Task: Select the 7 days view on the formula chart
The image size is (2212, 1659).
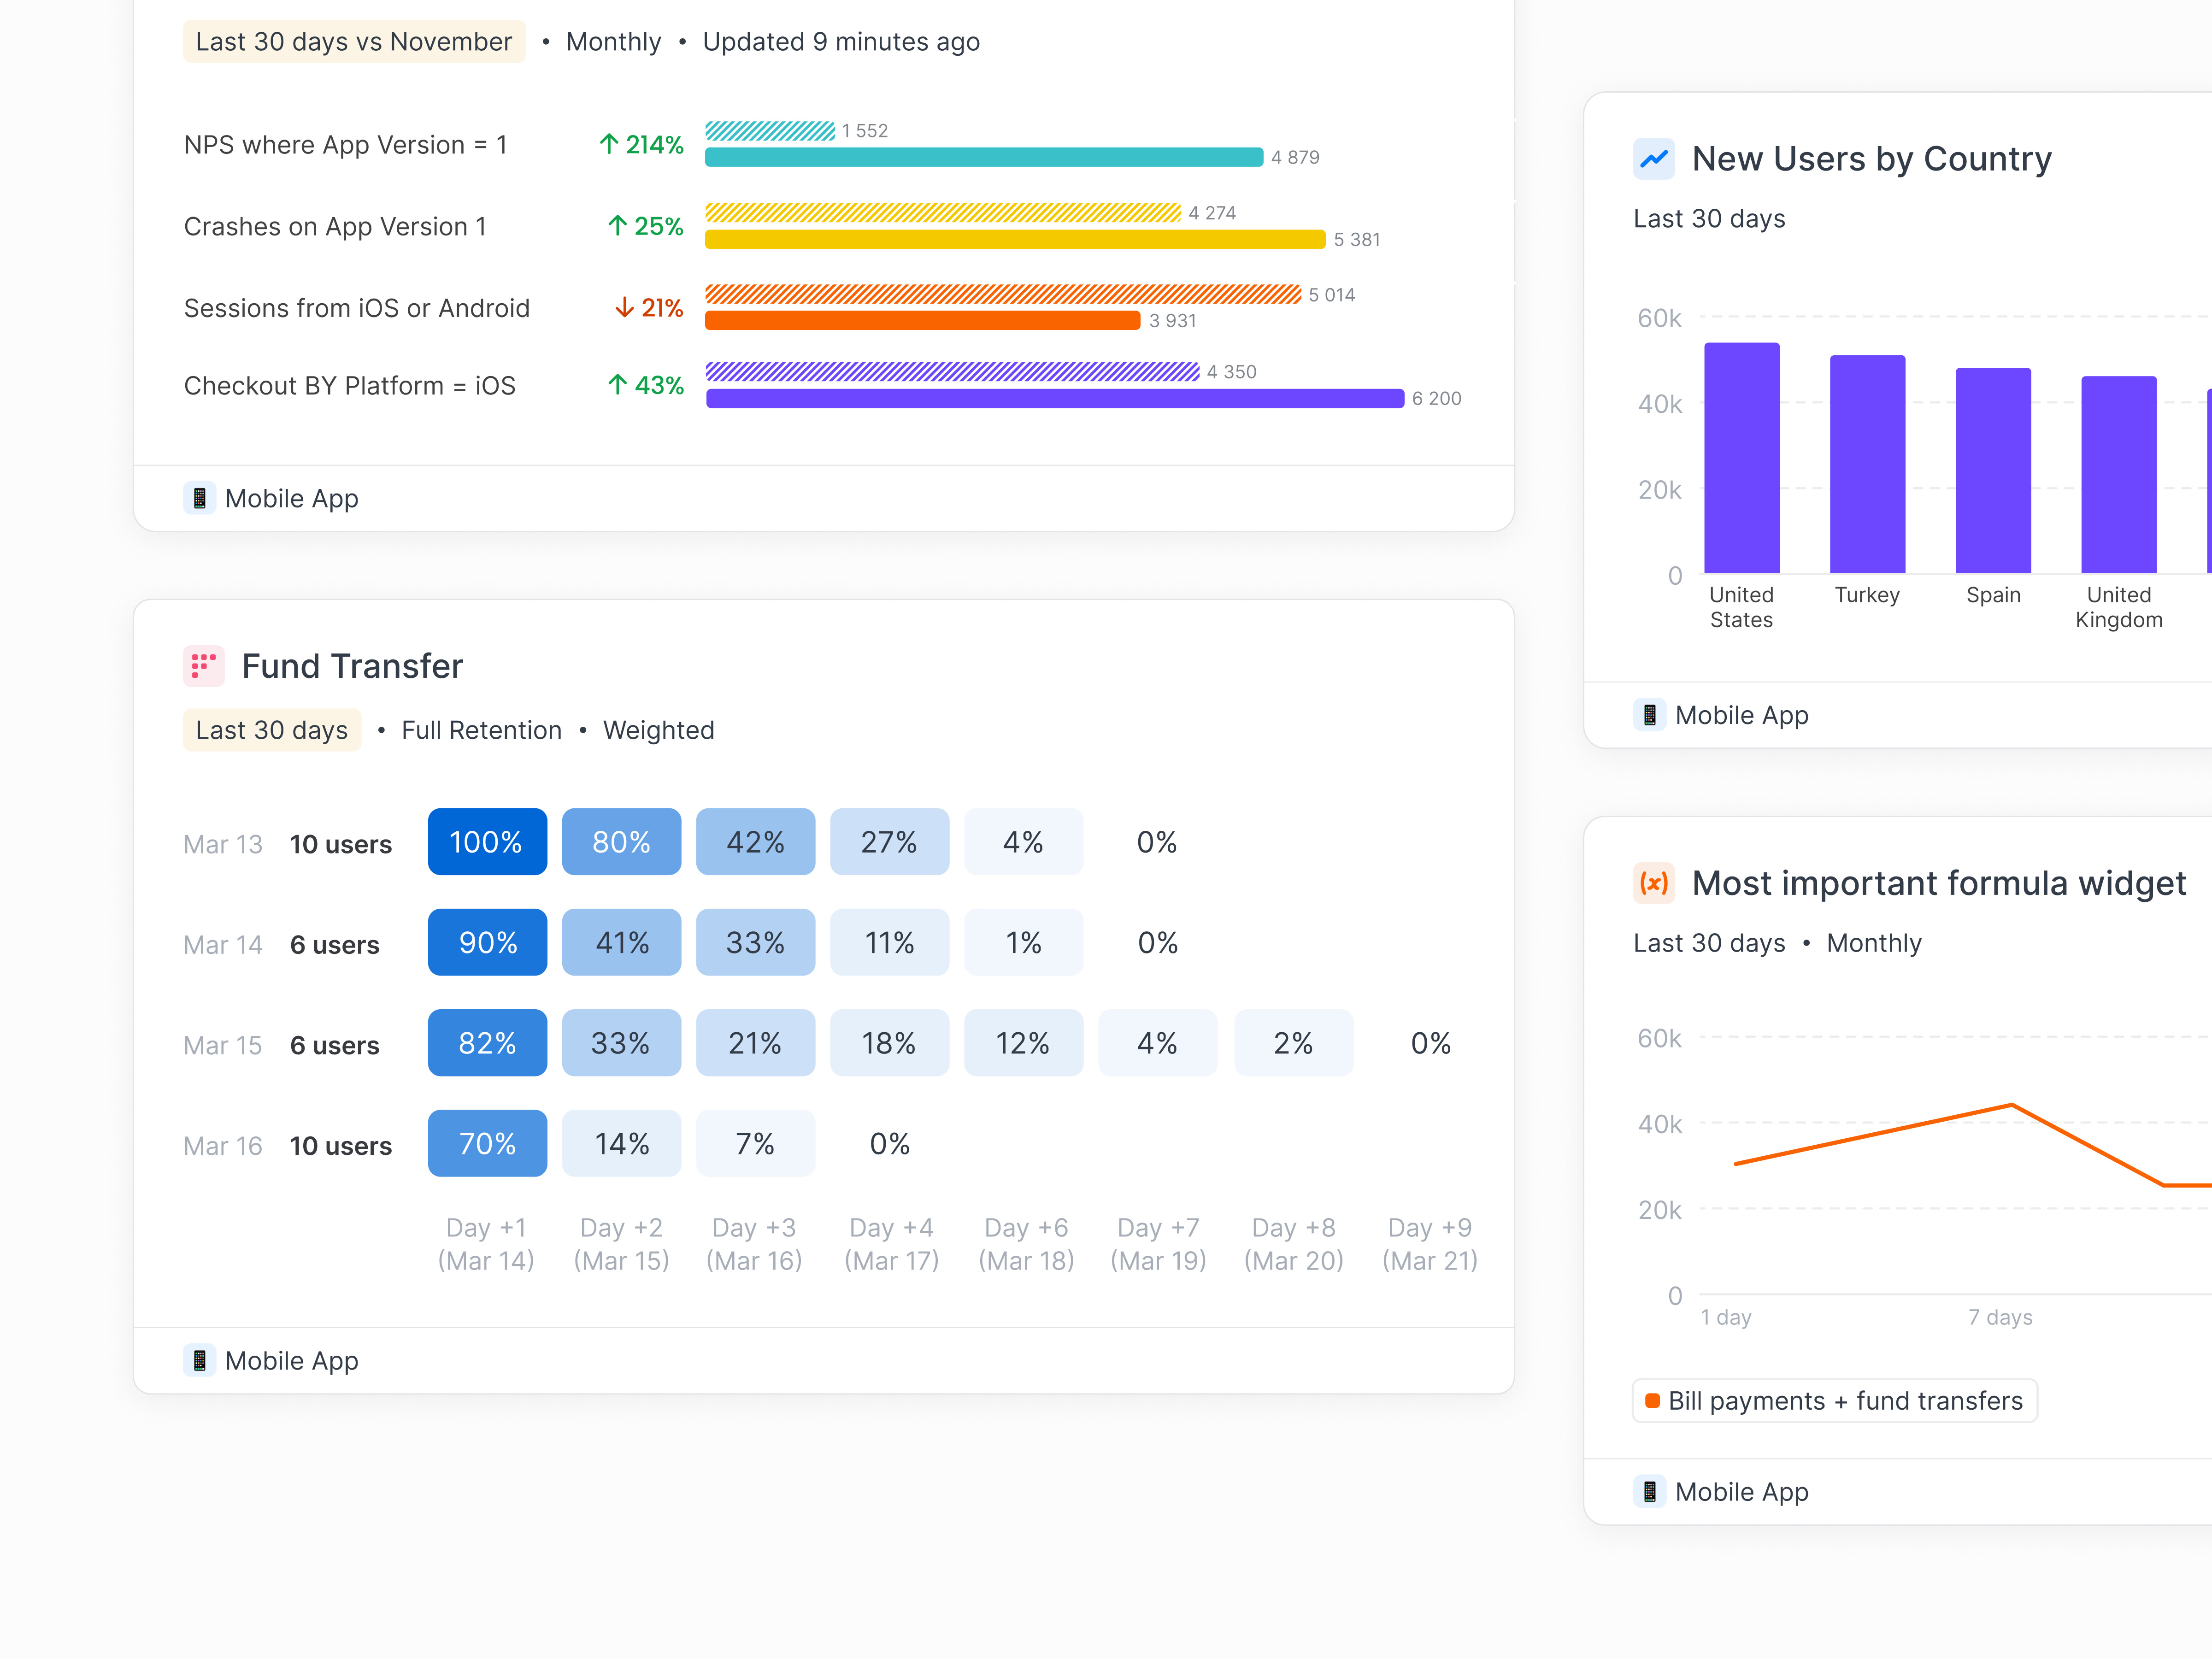Action: 2001,1317
